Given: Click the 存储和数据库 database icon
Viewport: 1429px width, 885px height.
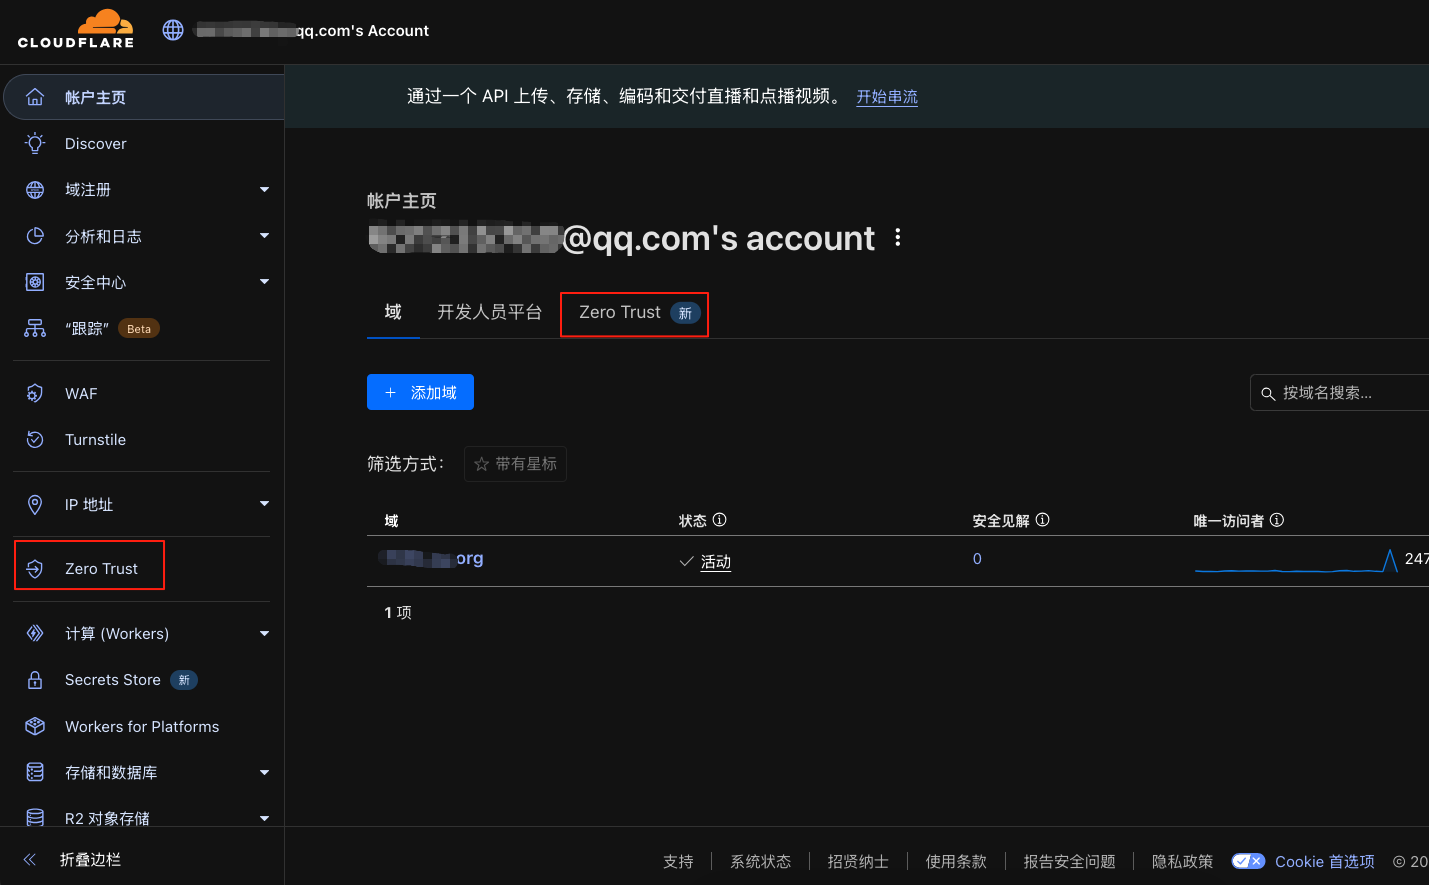Looking at the screenshot, I should coord(35,772).
